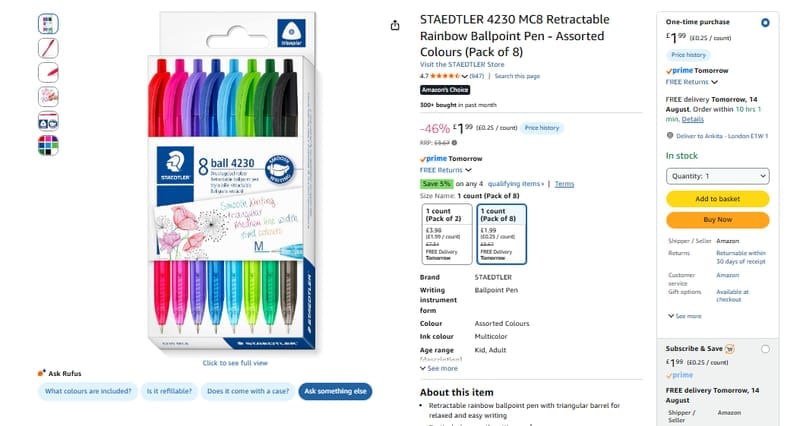Image resolution: width=800 pixels, height=426 pixels.
Task: Open Price history next to the price
Action: click(542, 128)
